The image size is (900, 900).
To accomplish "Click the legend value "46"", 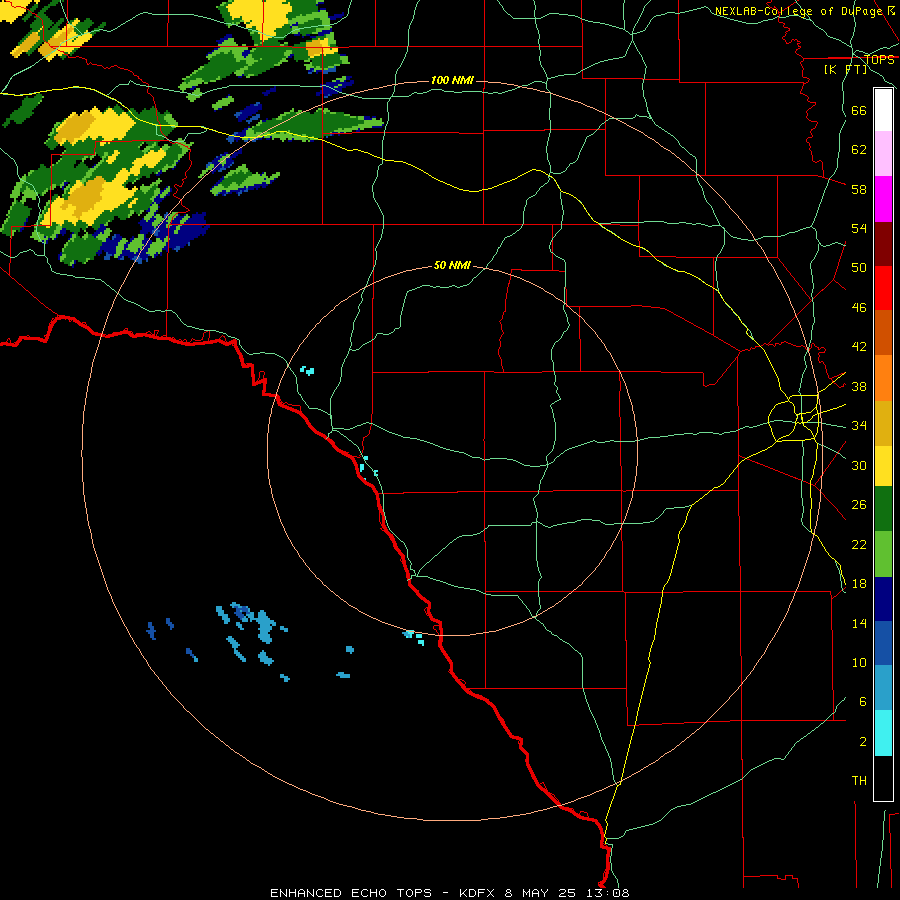I will click(859, 308).
